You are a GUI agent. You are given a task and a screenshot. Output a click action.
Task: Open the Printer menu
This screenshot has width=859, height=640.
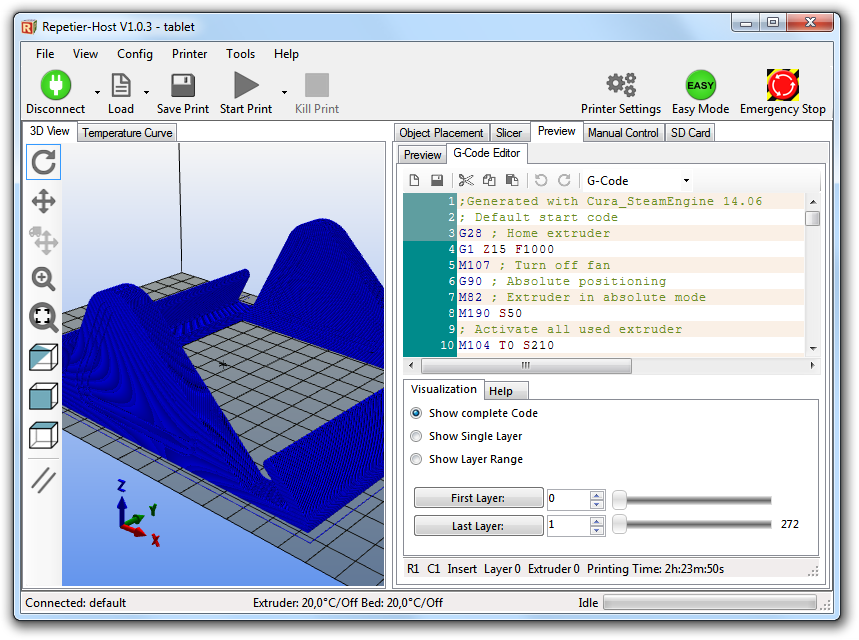(189, 54)
